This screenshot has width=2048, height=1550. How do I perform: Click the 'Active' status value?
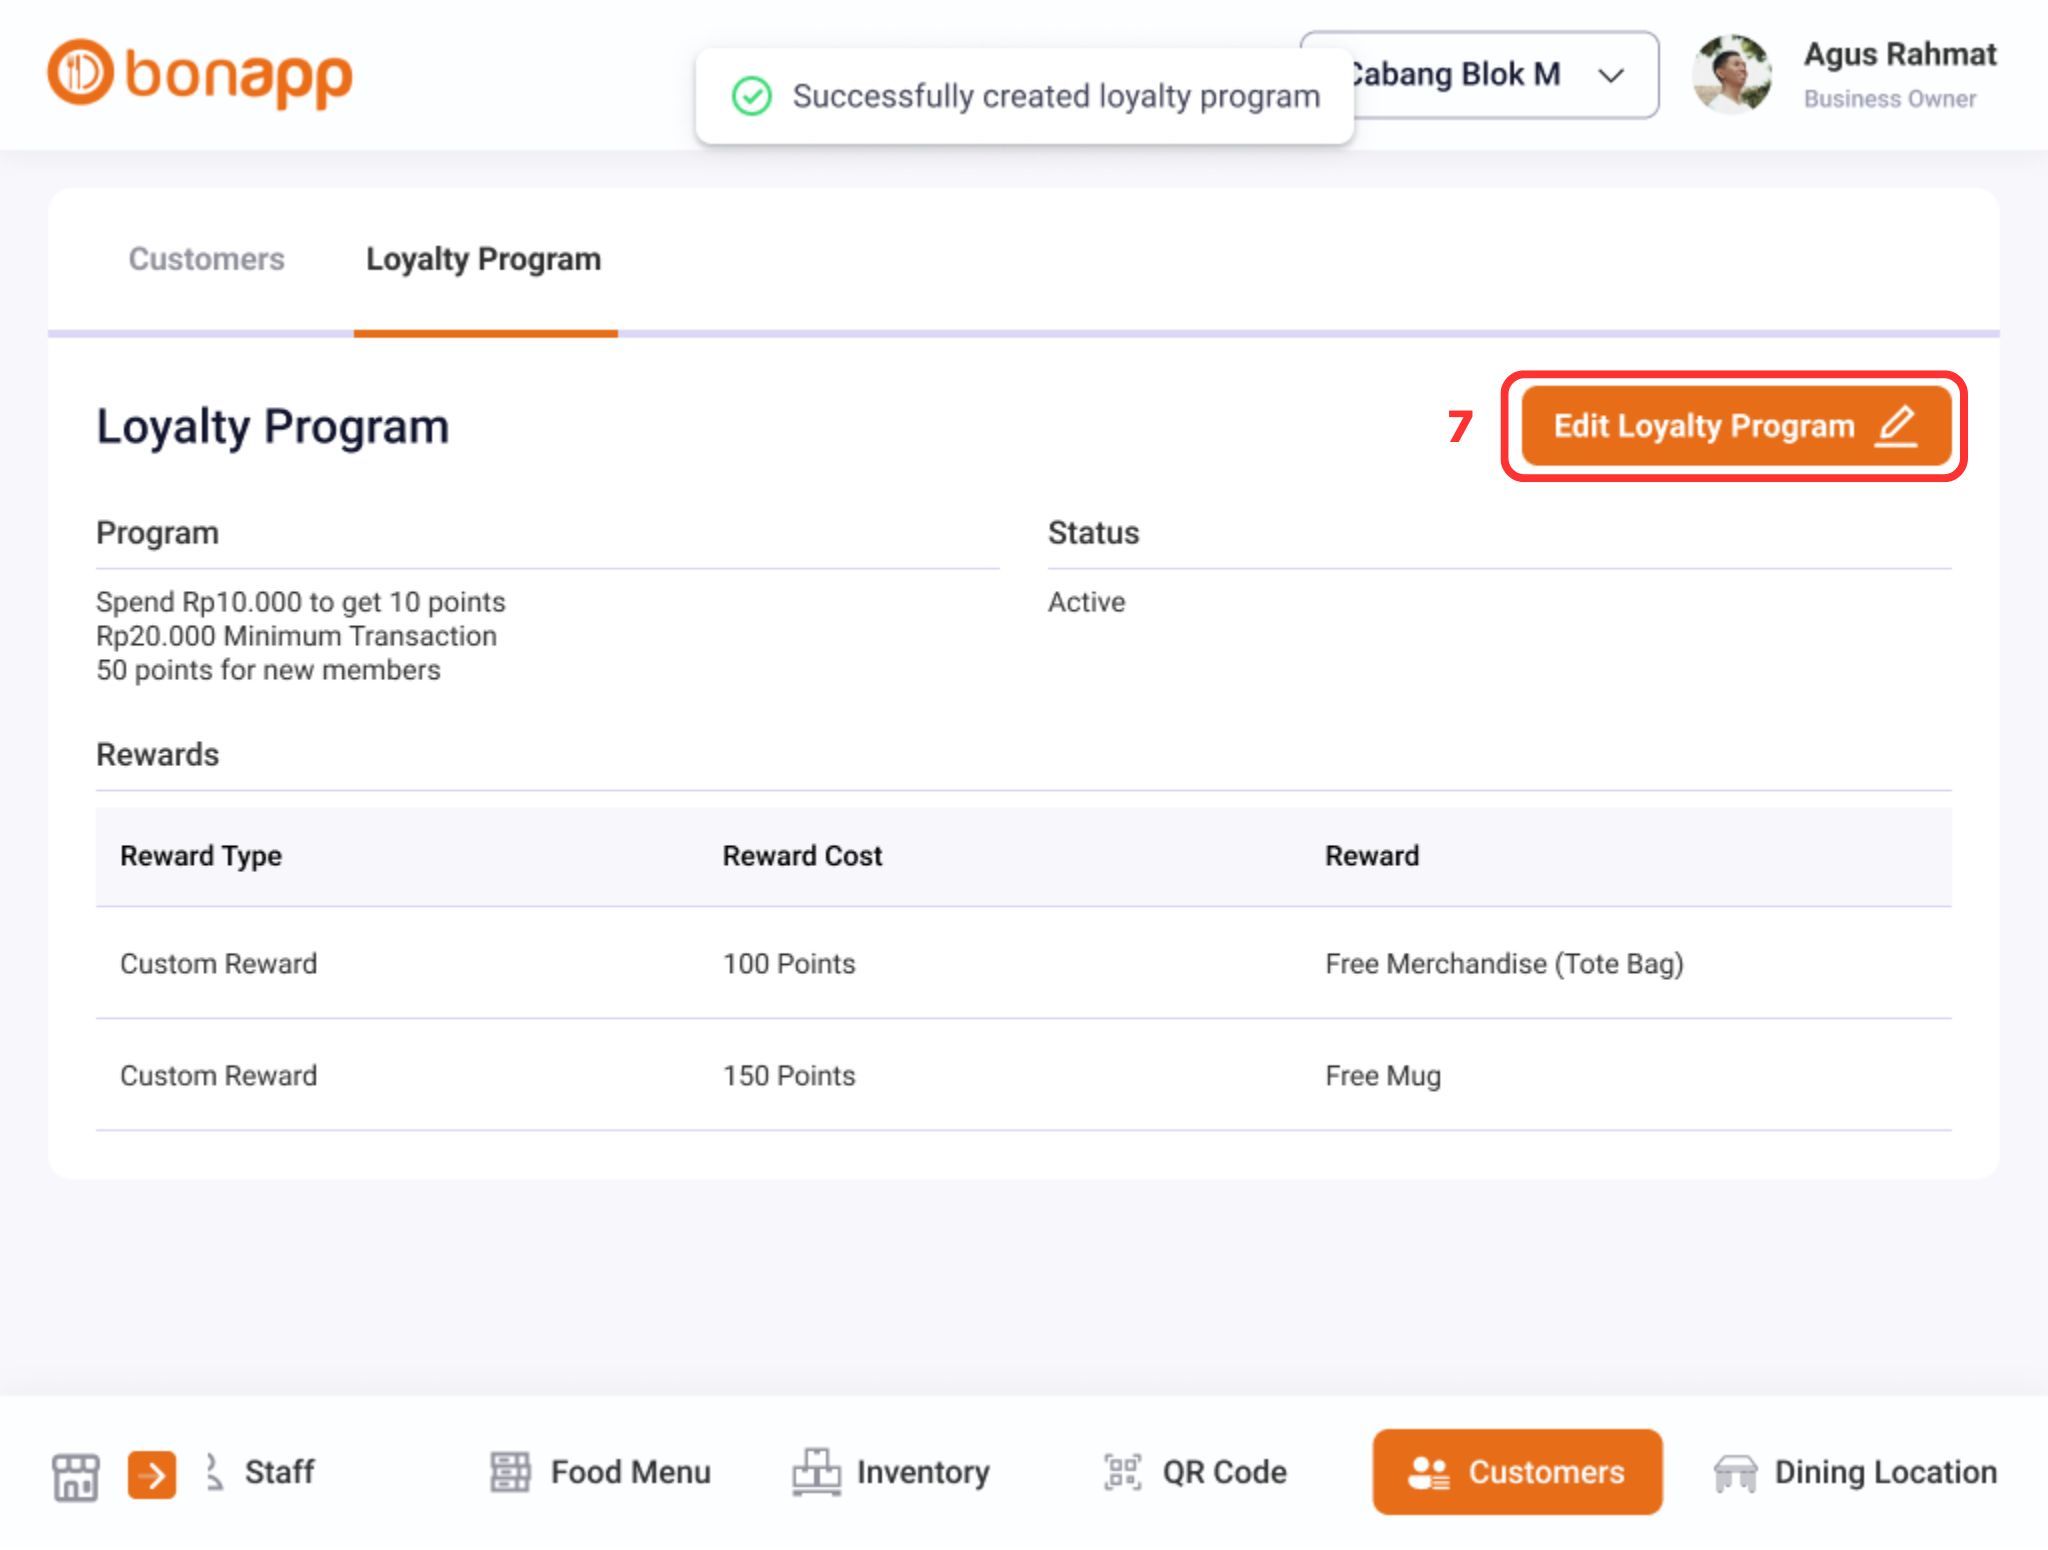point(1086,602)
